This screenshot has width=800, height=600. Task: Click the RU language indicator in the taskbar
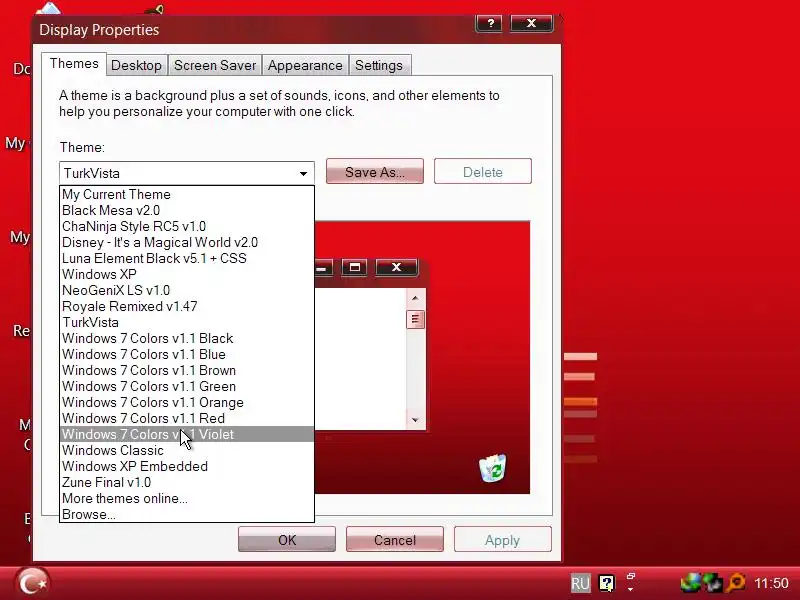click(x=580, y=583)
